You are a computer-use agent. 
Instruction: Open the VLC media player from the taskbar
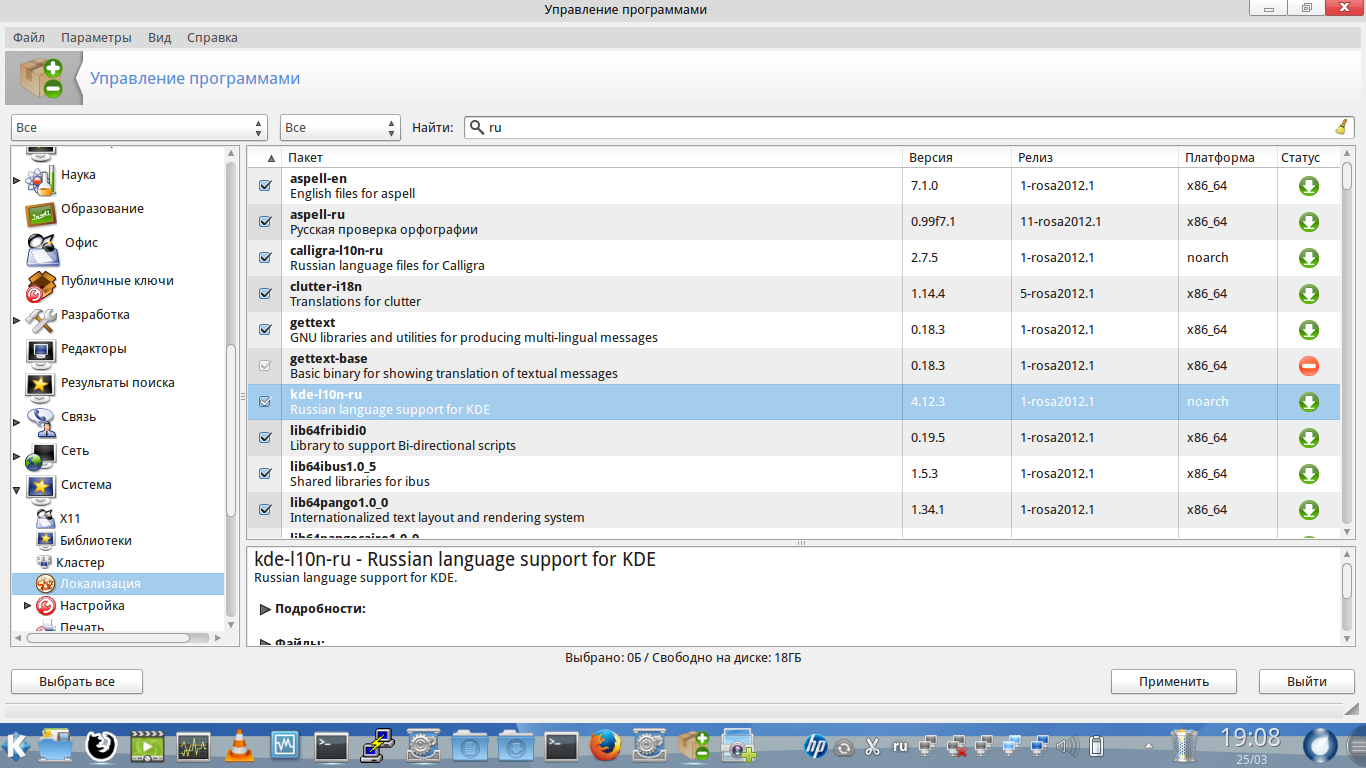(x=239, y=745)
